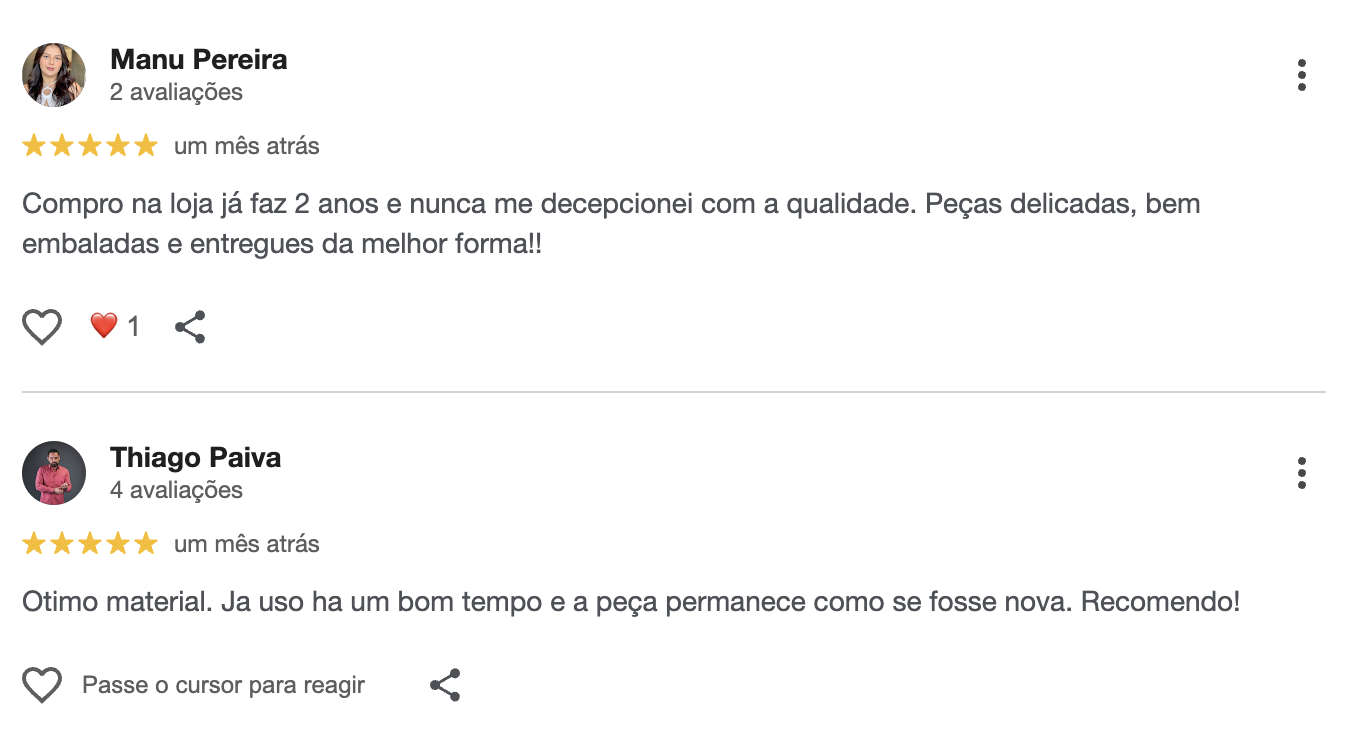
Task: Click the Manu Pereira reviewer name
Action: click(198, 60)
